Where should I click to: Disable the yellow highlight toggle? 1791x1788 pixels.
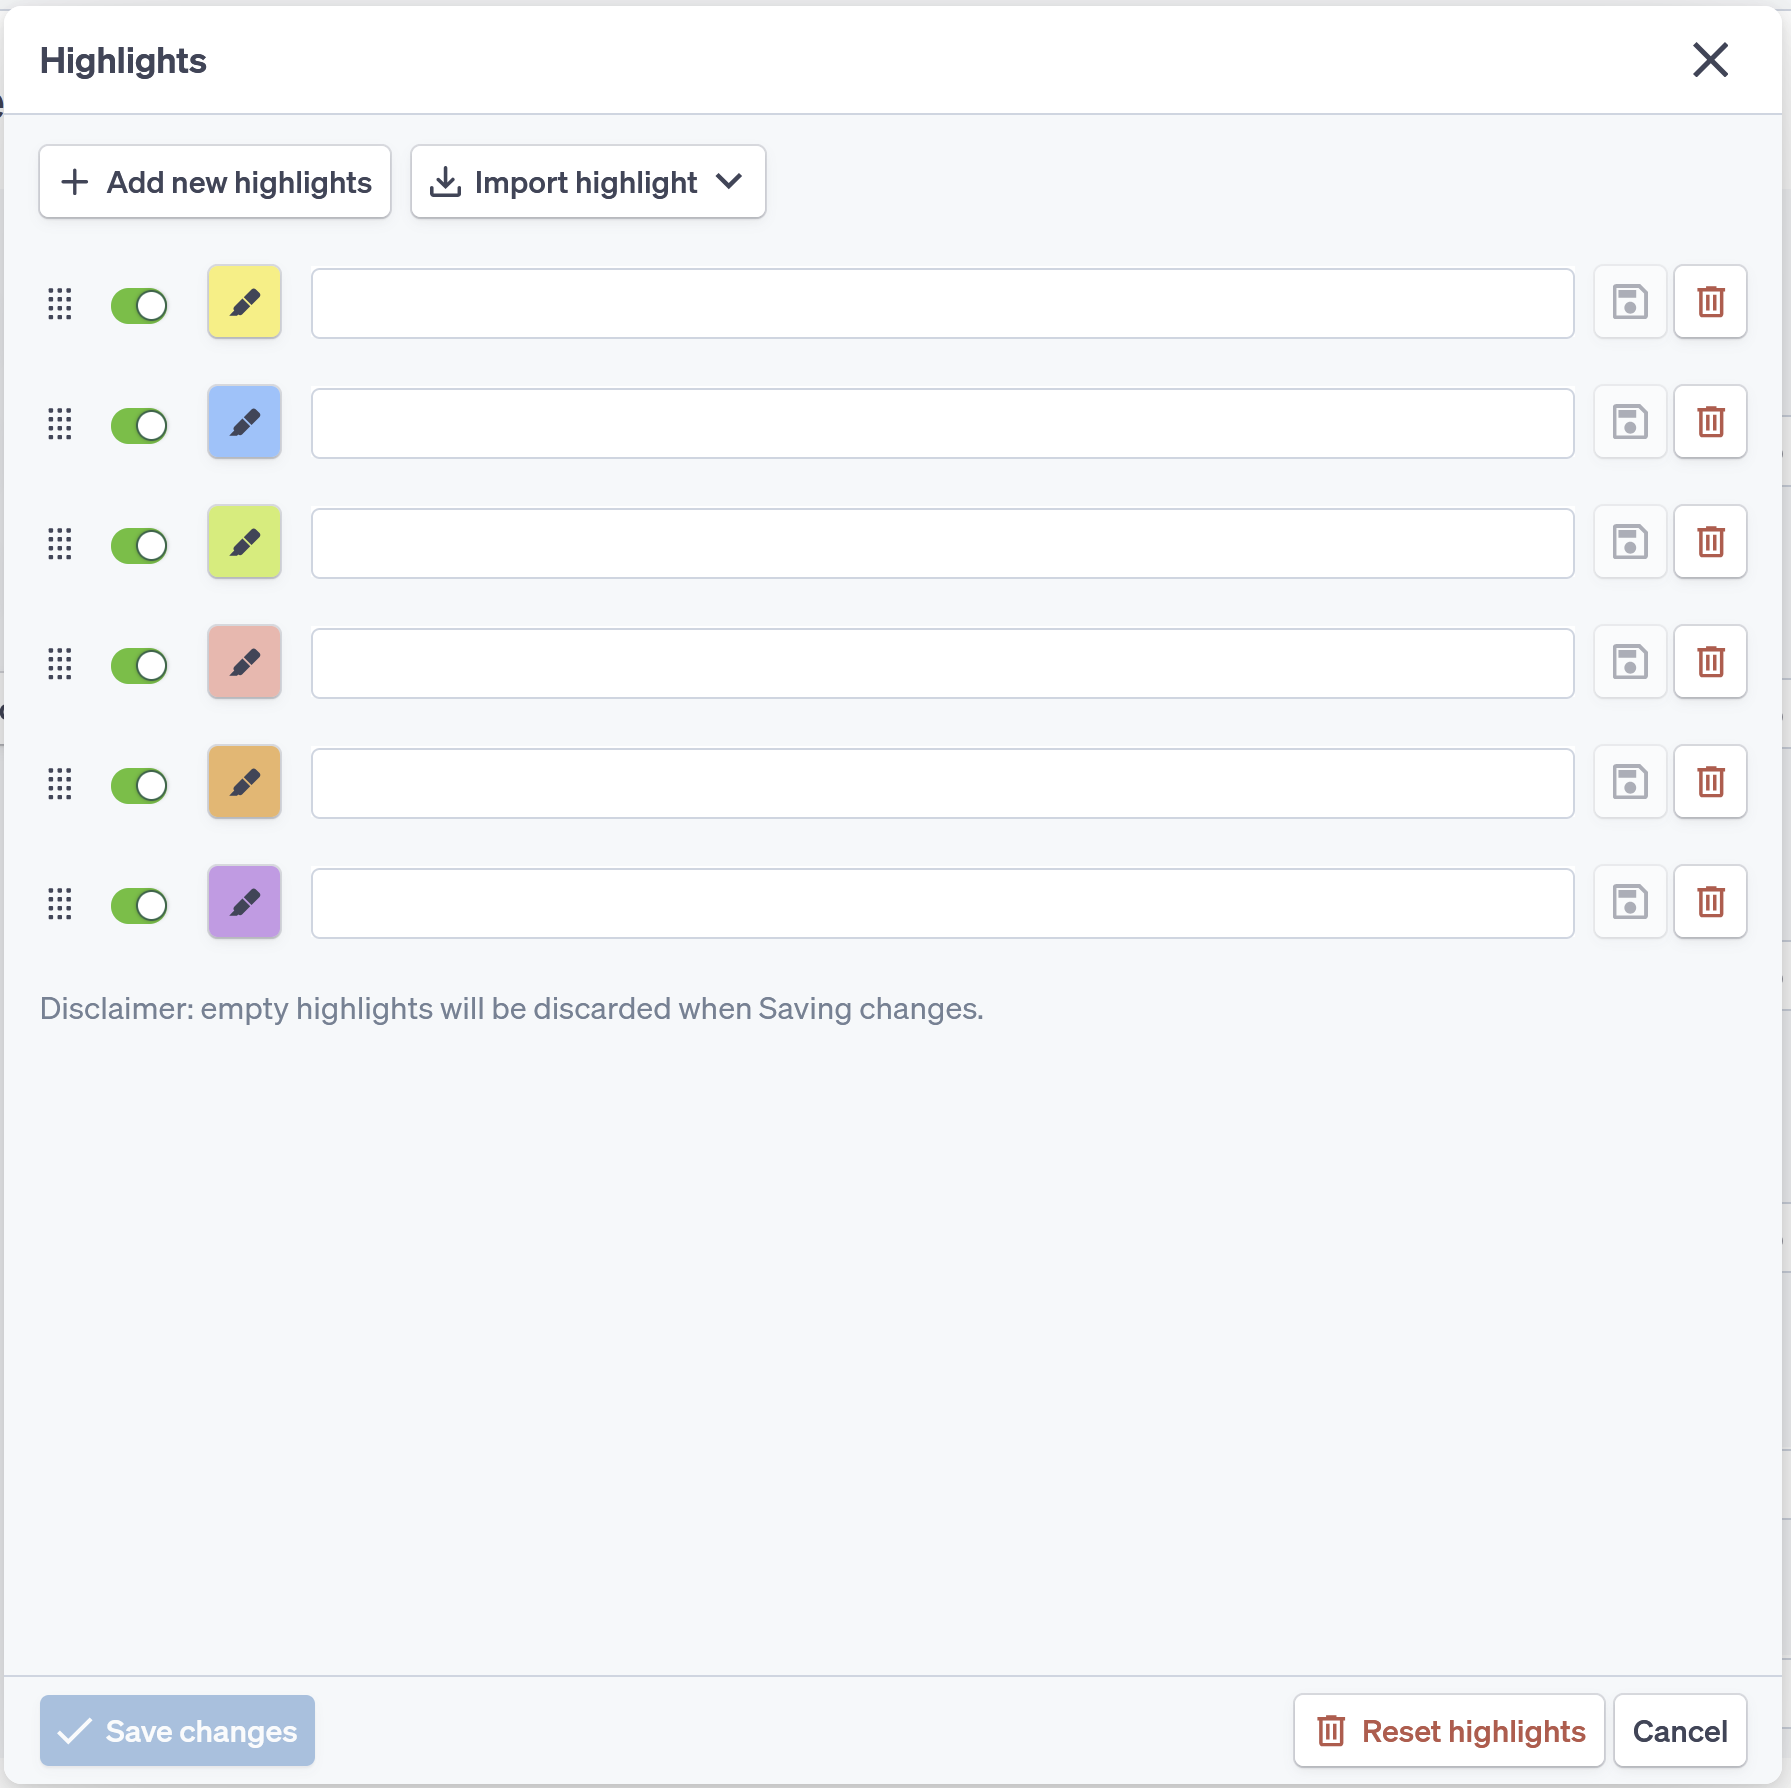pos(139,305)
